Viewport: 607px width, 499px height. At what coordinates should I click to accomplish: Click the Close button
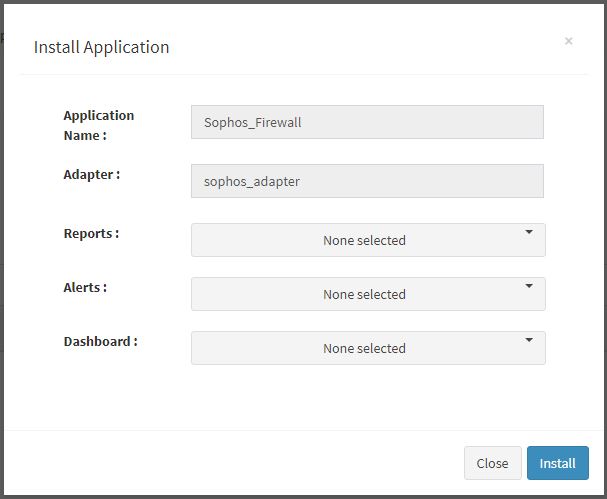pos(492,463)
